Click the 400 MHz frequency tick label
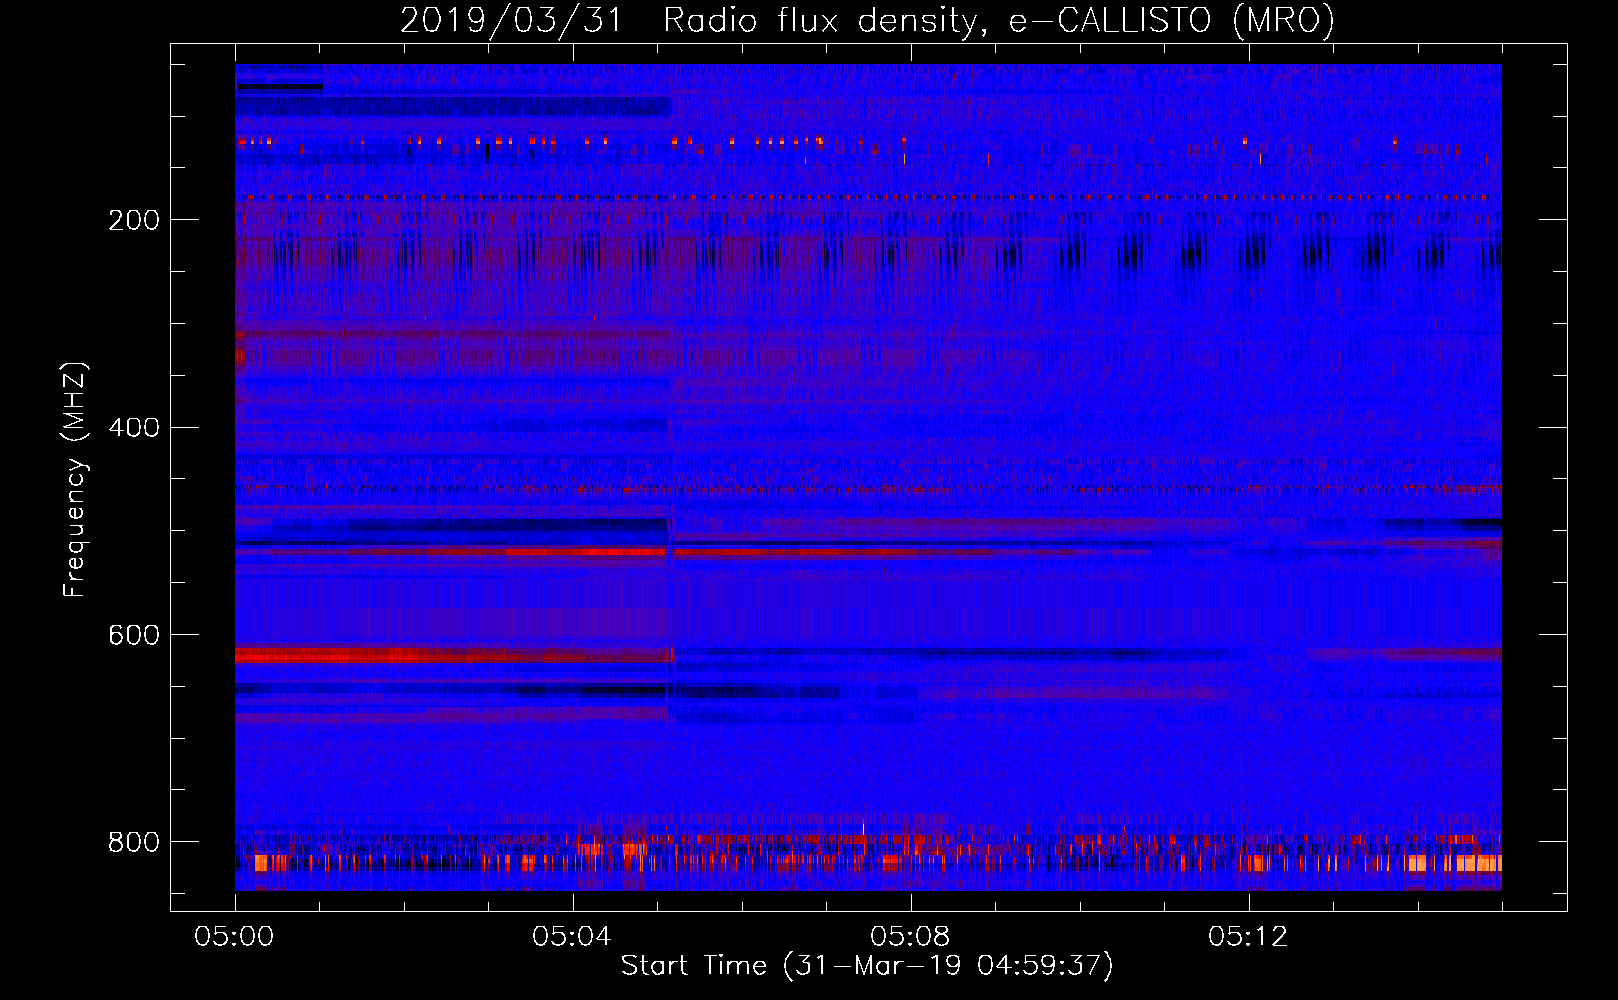1618x1000 pixels. pos(134,428)
